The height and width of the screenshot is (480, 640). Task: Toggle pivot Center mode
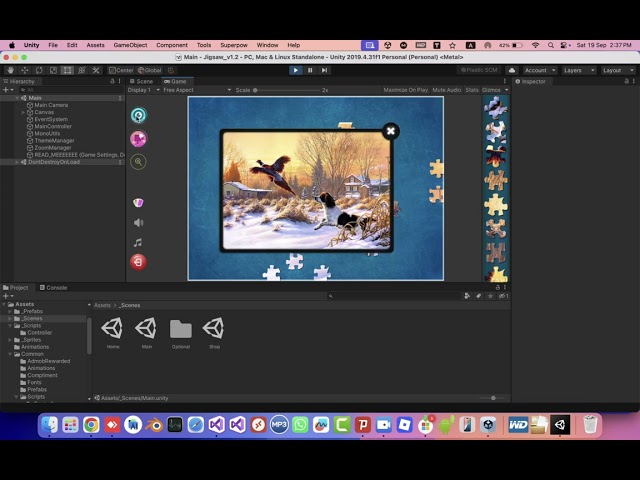click(x=121, y=70)
